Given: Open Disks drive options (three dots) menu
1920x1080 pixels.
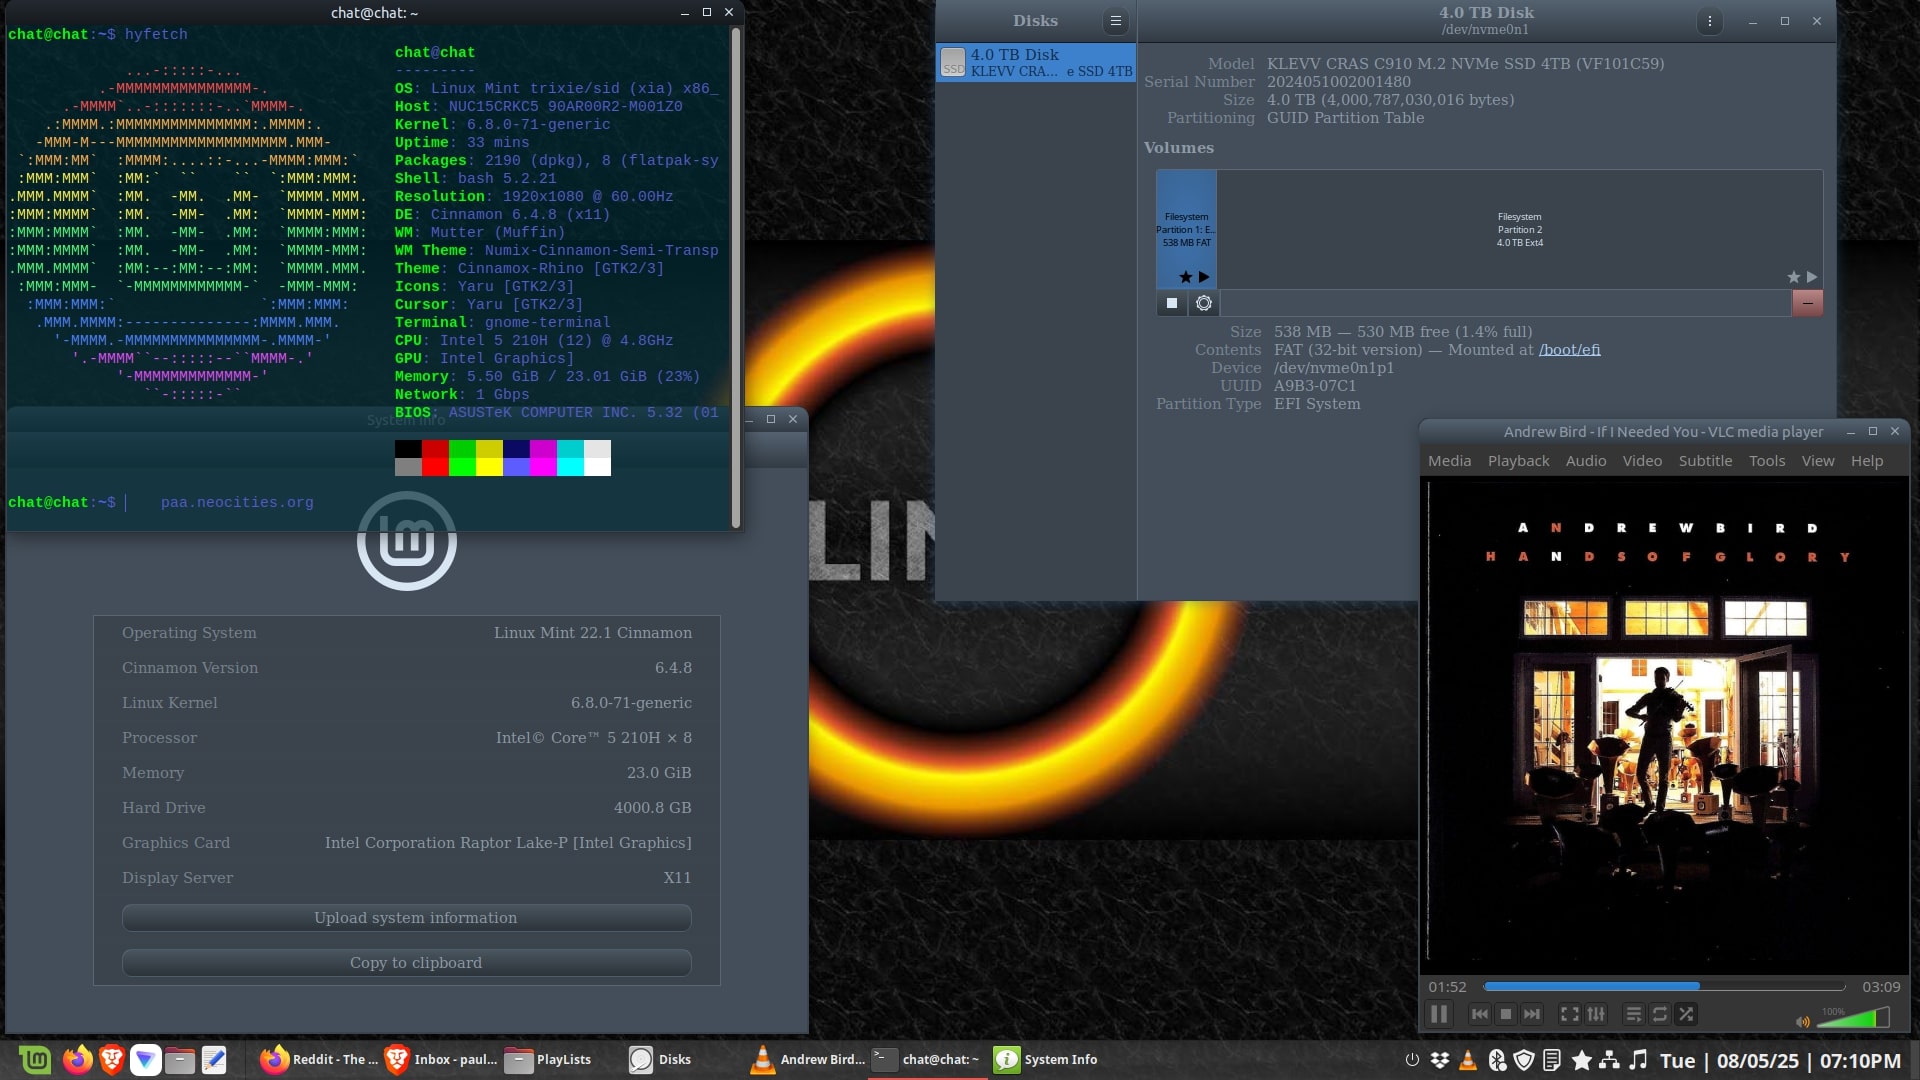Looking at the screenshot, I should click(x=1709, y=21).
